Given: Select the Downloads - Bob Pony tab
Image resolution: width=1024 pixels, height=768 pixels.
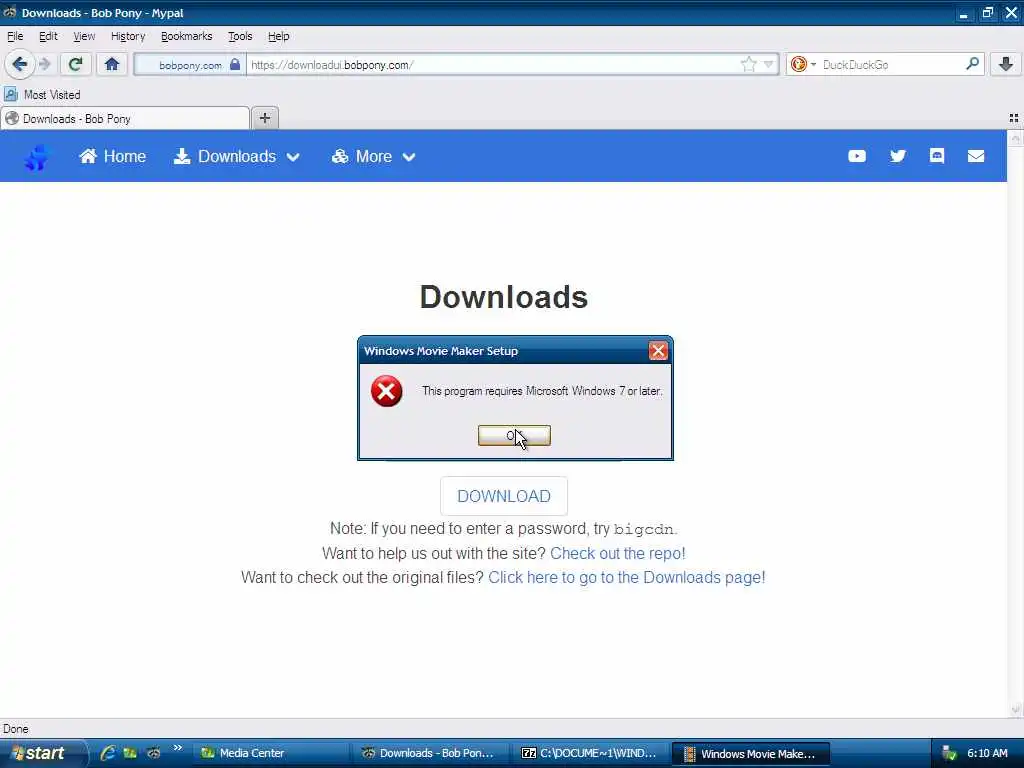Looking at the screenshot, I should click(125, 119).
